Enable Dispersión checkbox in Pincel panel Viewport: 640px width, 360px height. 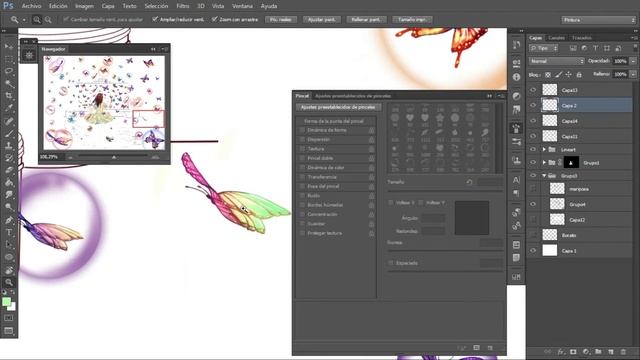pyautogui.click(x=302, y=139)
